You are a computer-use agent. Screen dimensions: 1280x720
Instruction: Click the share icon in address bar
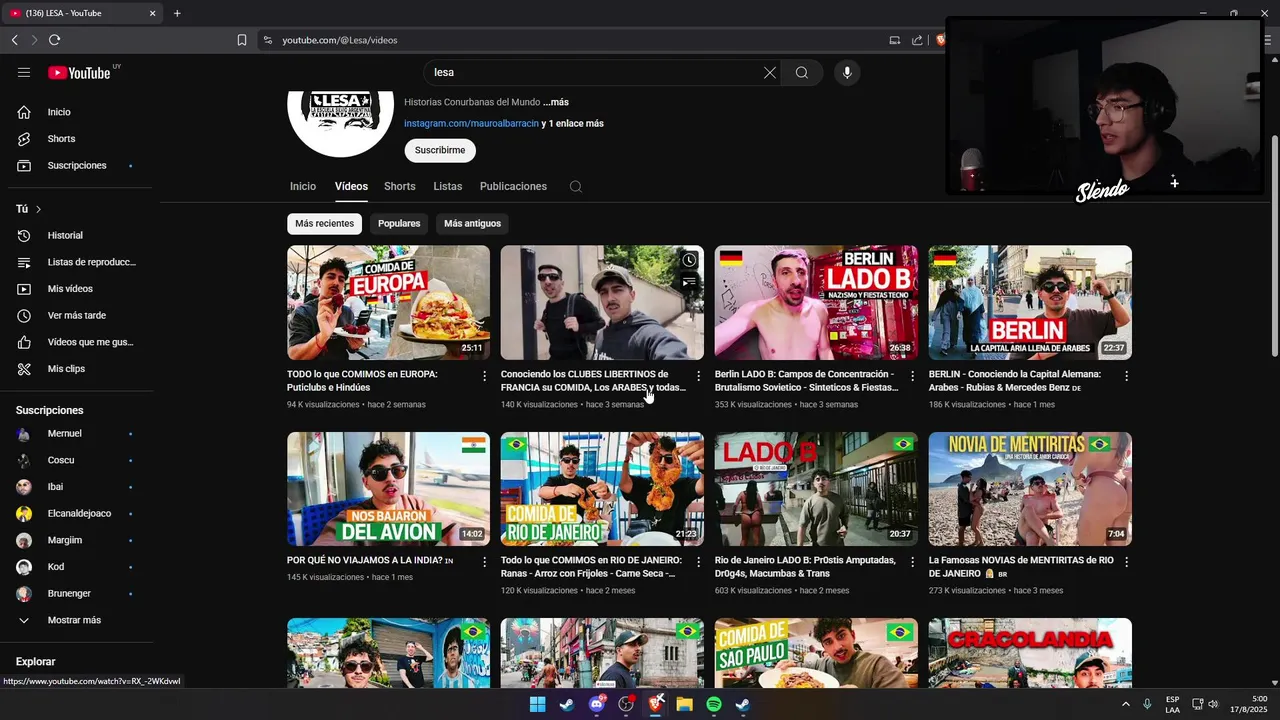click(x=917, y=40)
